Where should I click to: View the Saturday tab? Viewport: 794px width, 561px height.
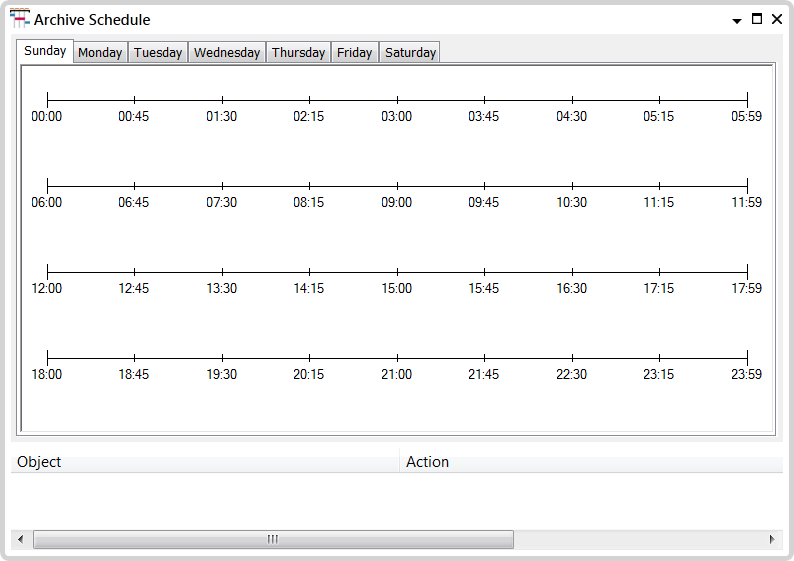coord(410,53)
